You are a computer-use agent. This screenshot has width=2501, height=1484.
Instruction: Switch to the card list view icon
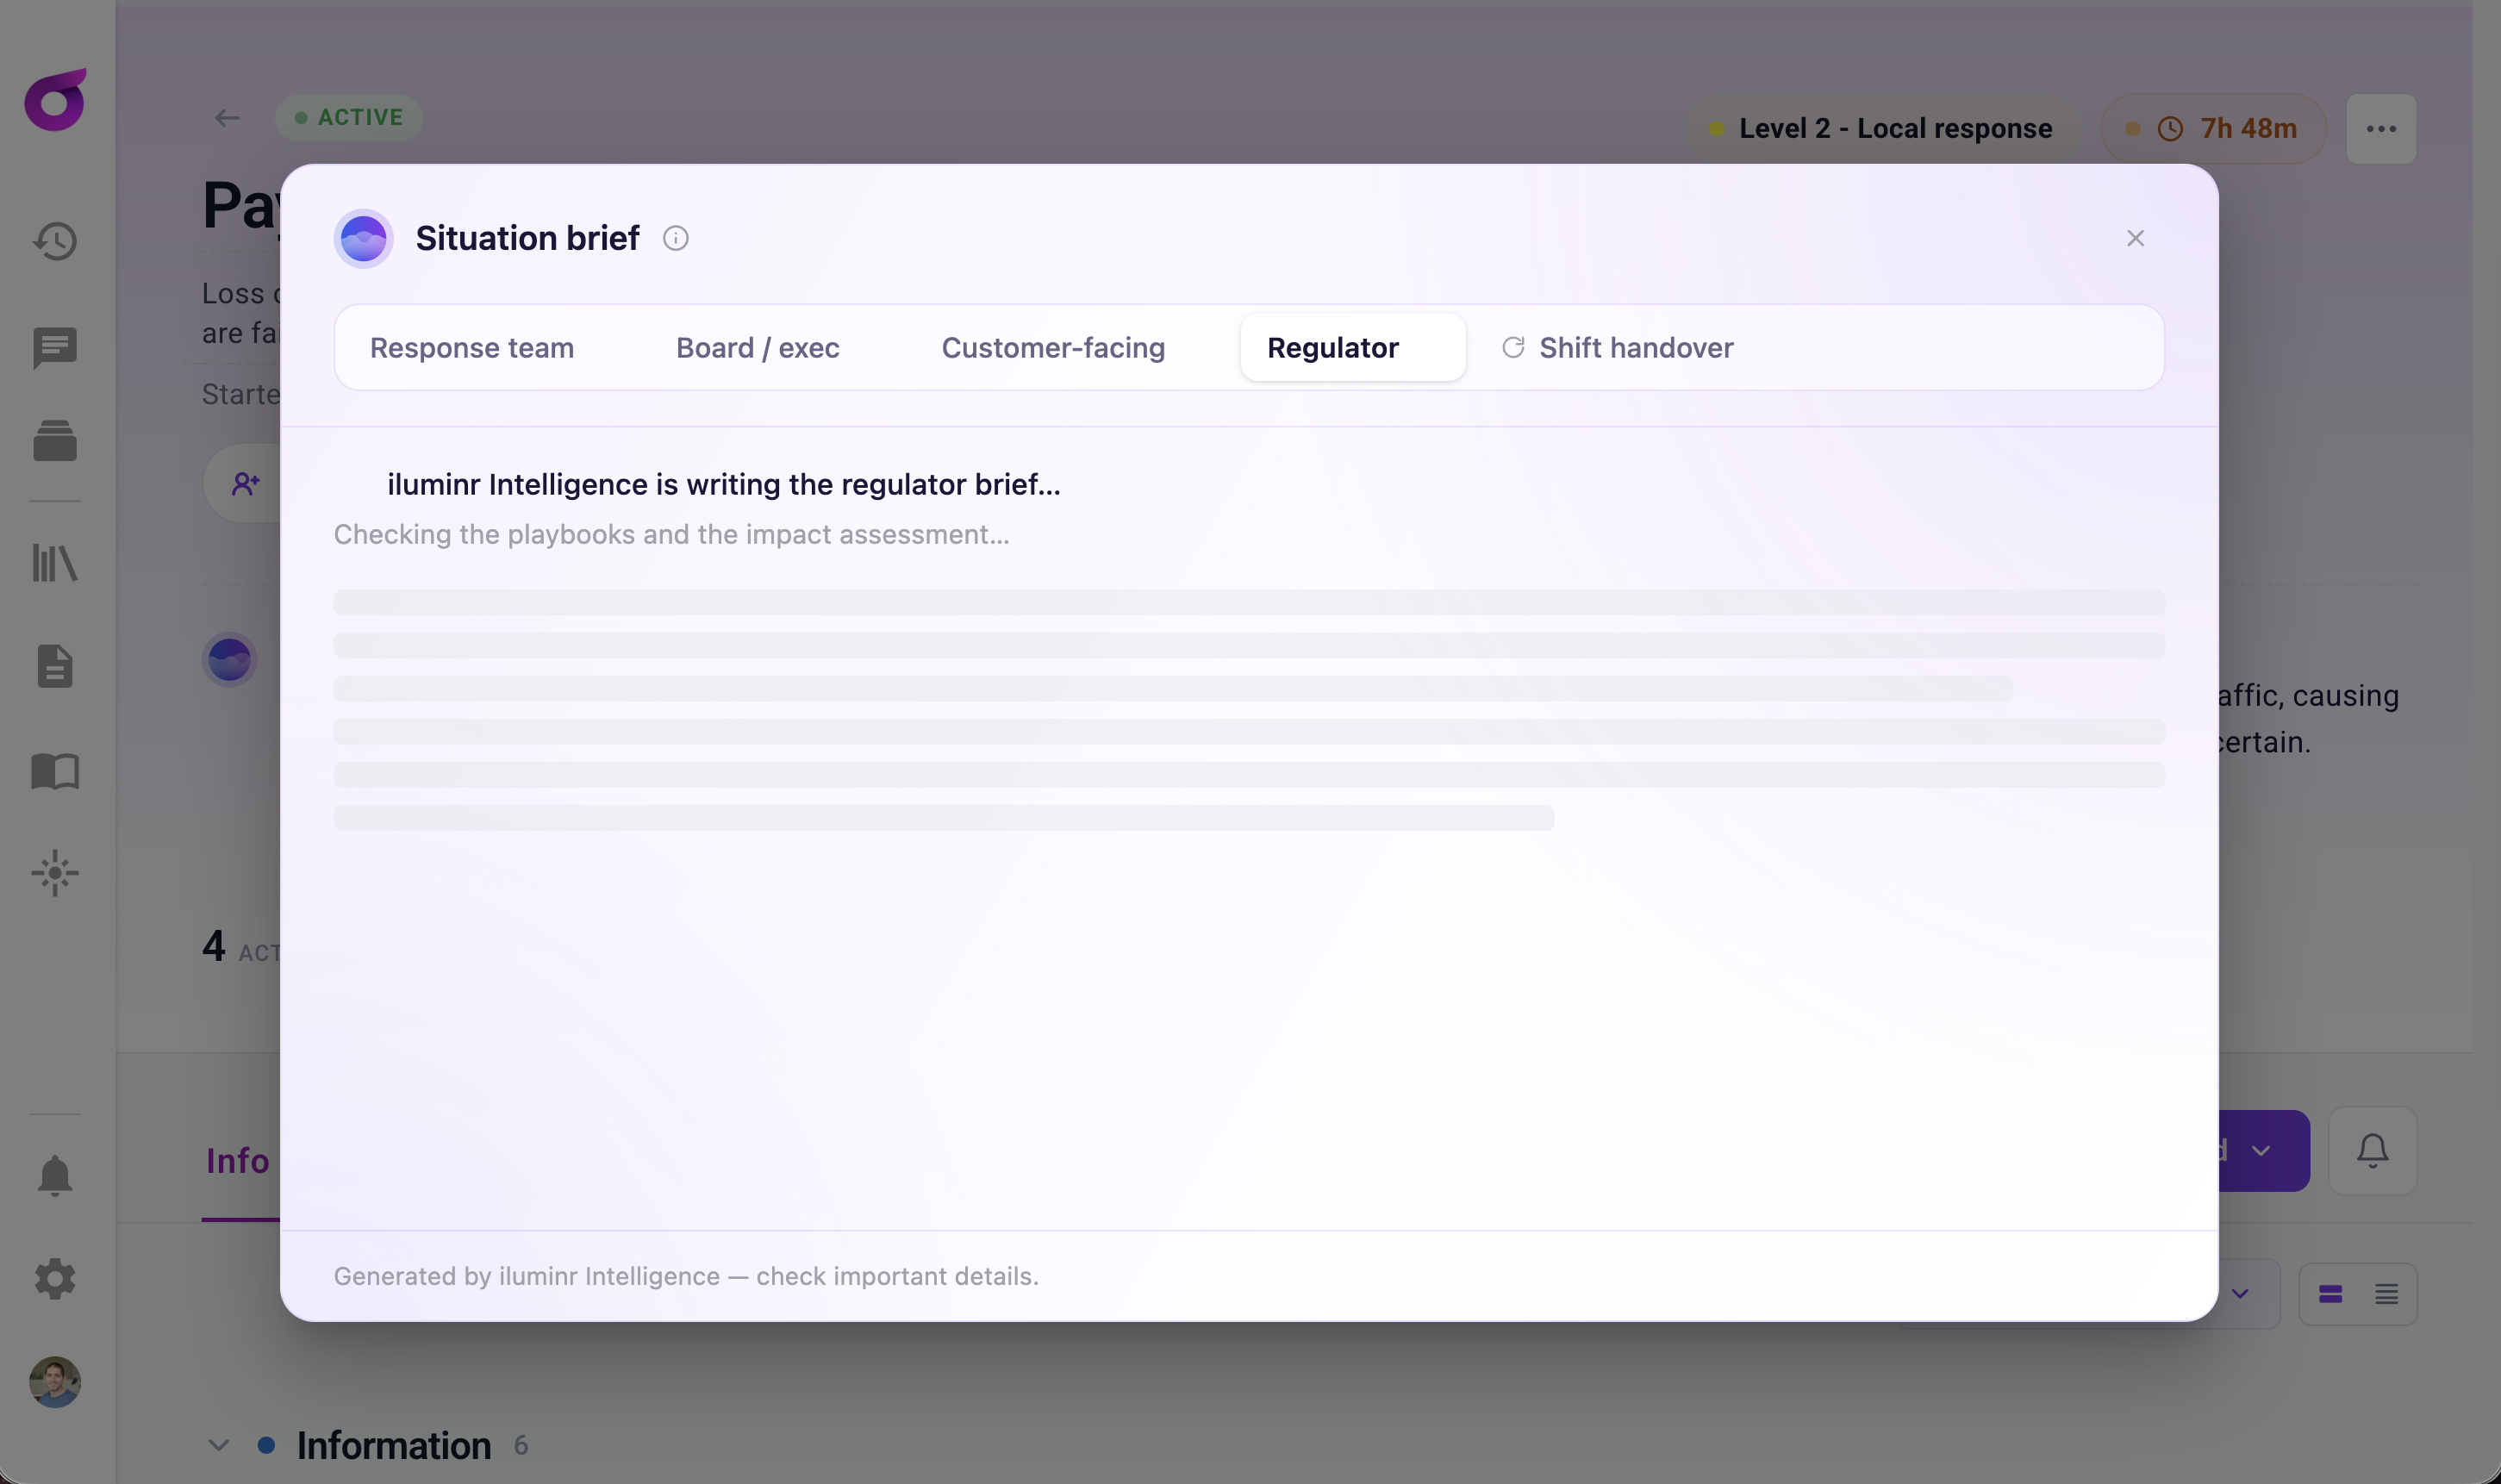click(2330, 1294)
